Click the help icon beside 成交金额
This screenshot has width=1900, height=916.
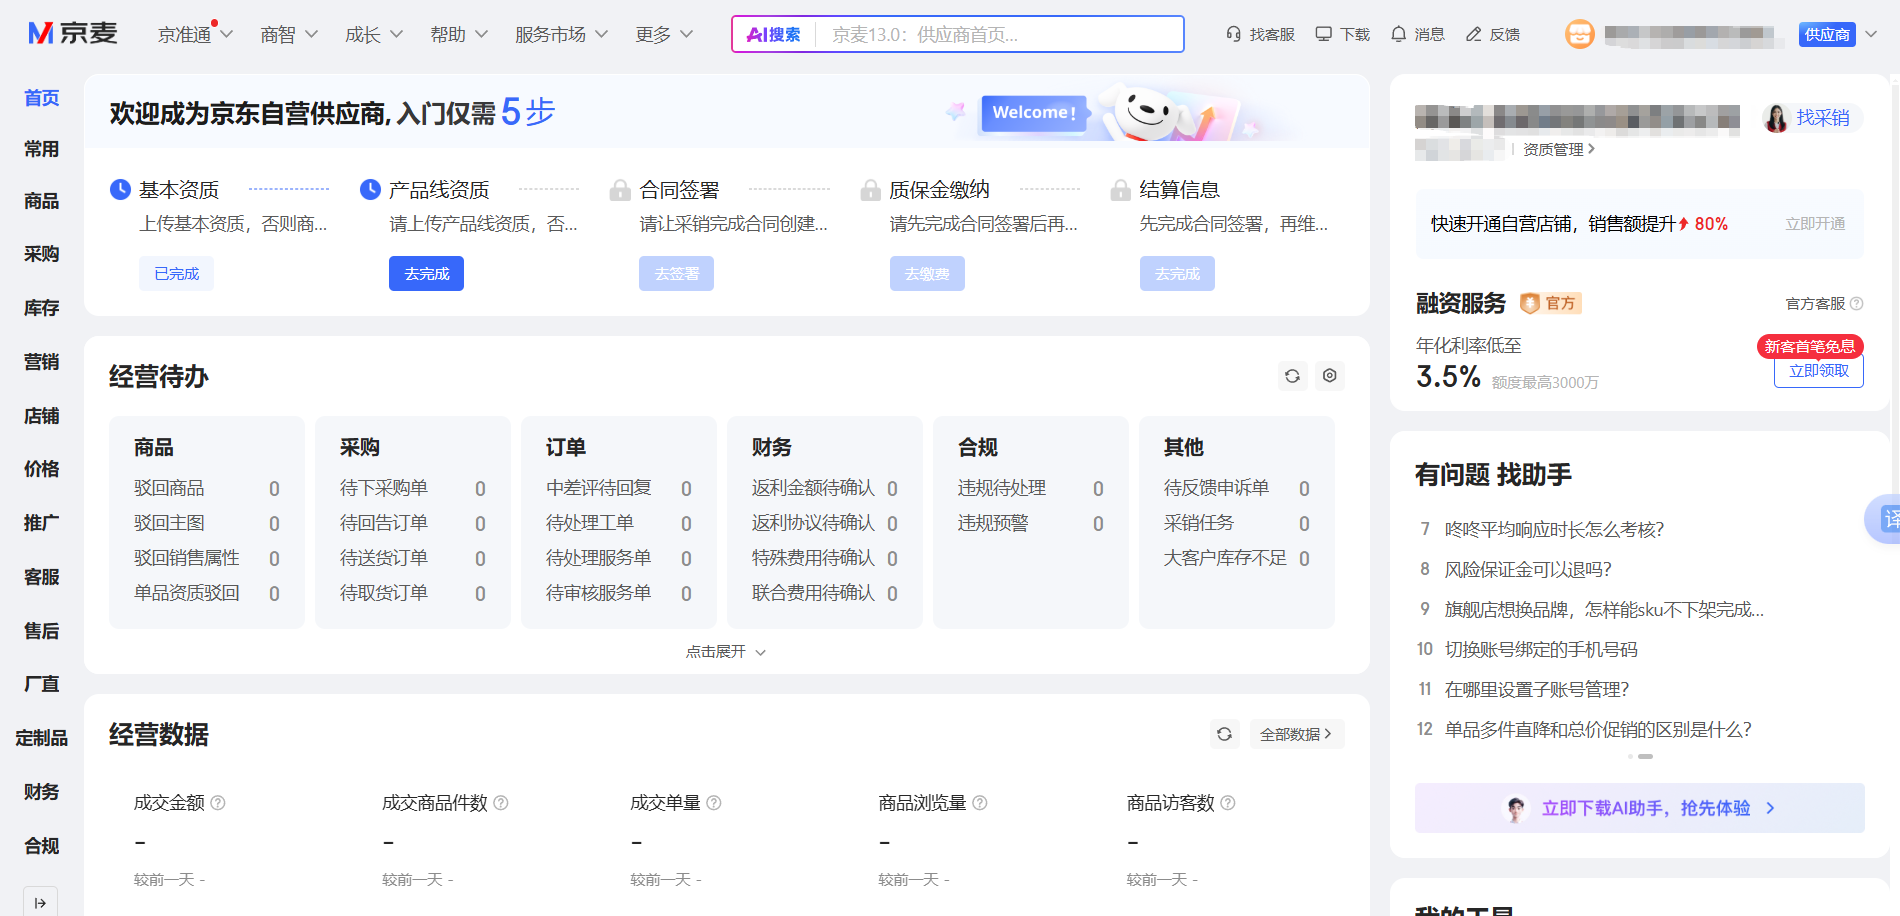point(218,803)
